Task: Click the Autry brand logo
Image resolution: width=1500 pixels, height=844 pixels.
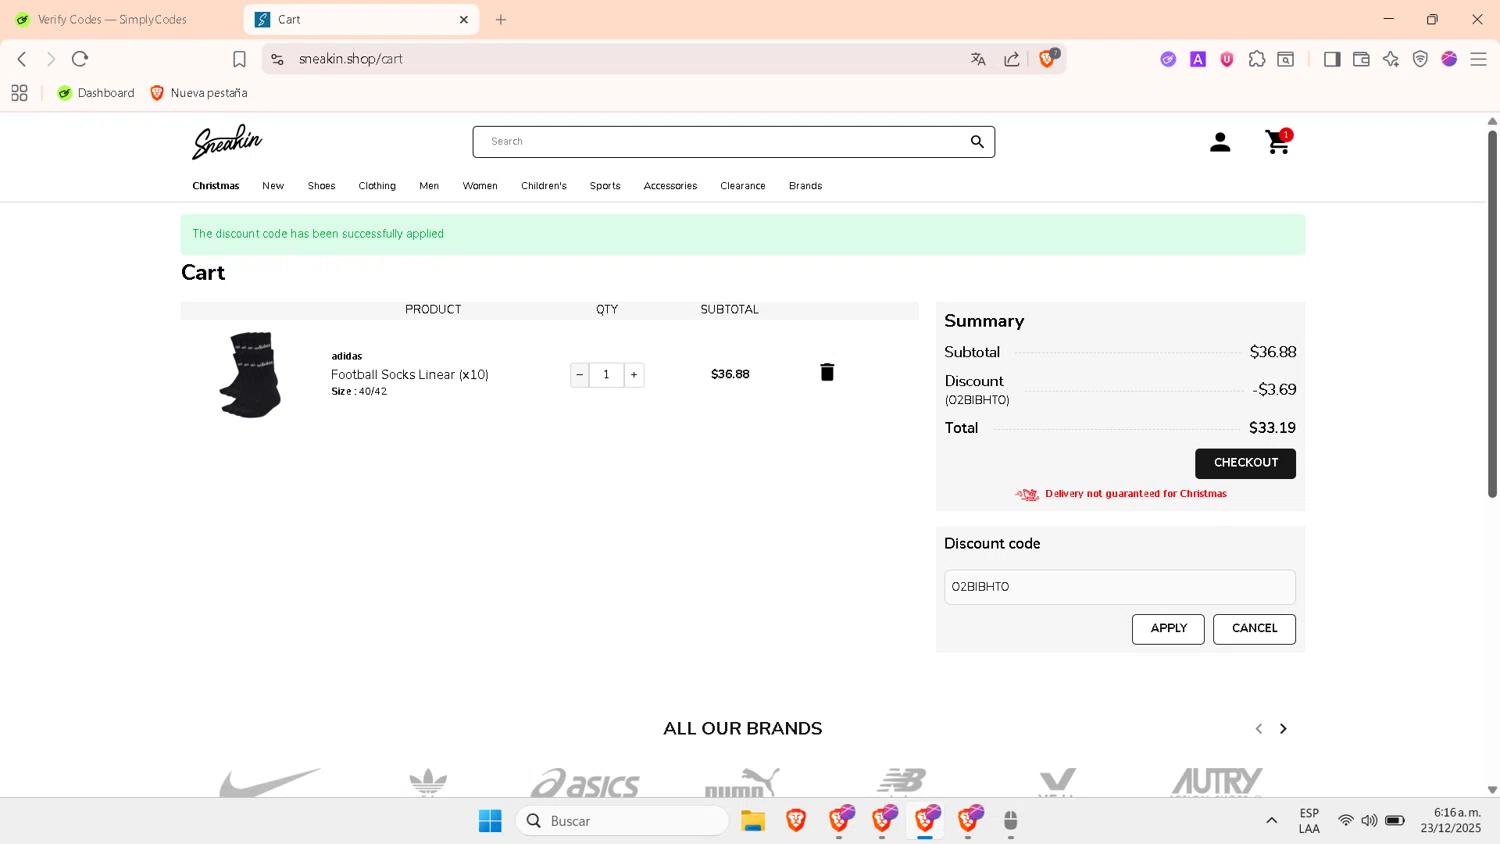Action: 1217,782
